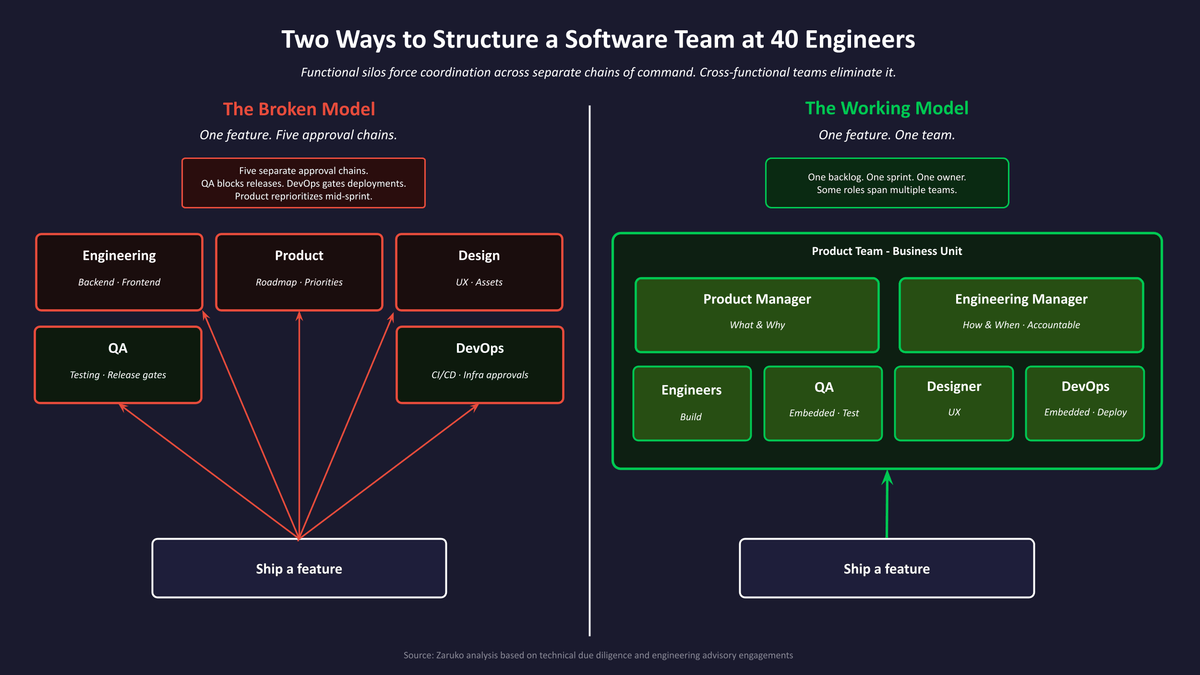This screenshot has width=1200, height=675.
Task: Select the embedded DevOps card labeled Deploy
Action: pyautogui.click(x=1084, y=402)
